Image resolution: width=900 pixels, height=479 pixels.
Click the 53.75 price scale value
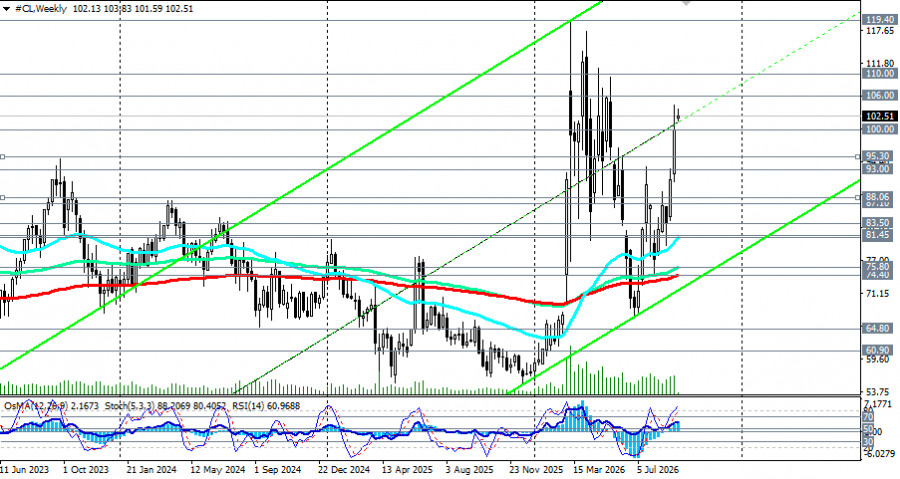tap(880, 392)
